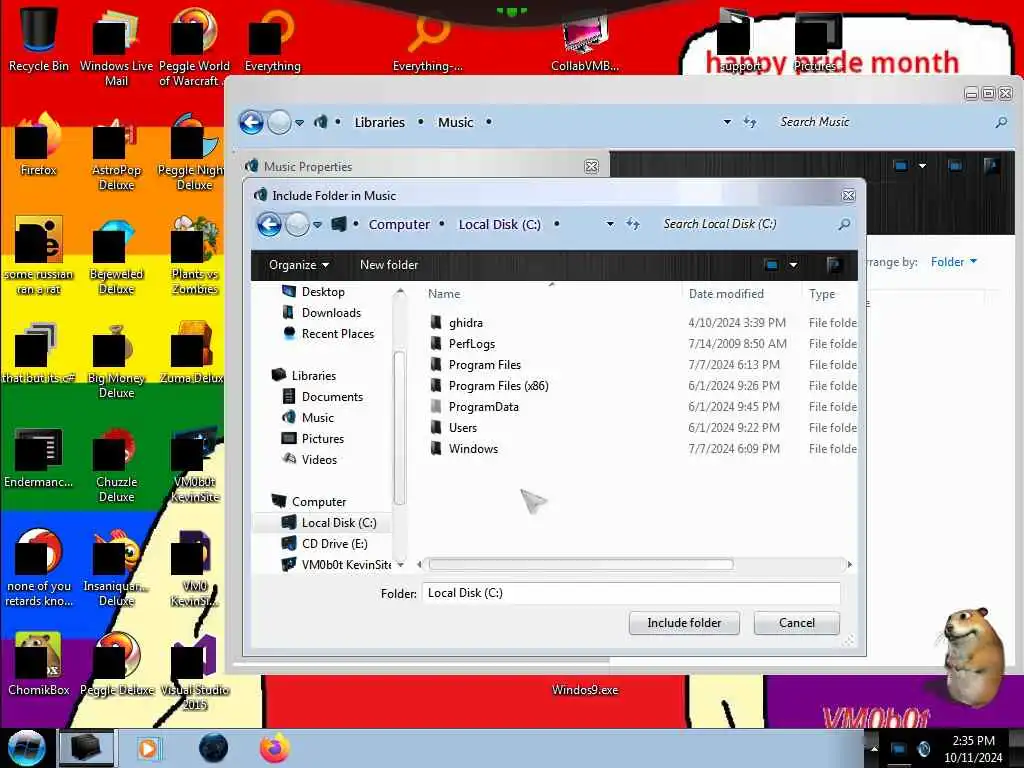Click Computer breadcrumb in dialog
1024x768 pixels.
coord(399,224)
